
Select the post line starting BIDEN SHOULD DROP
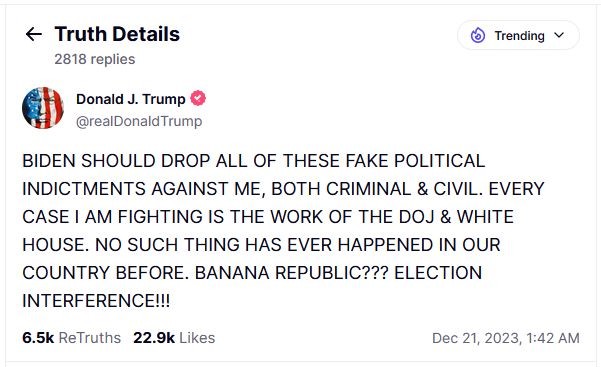click(254, 161)
